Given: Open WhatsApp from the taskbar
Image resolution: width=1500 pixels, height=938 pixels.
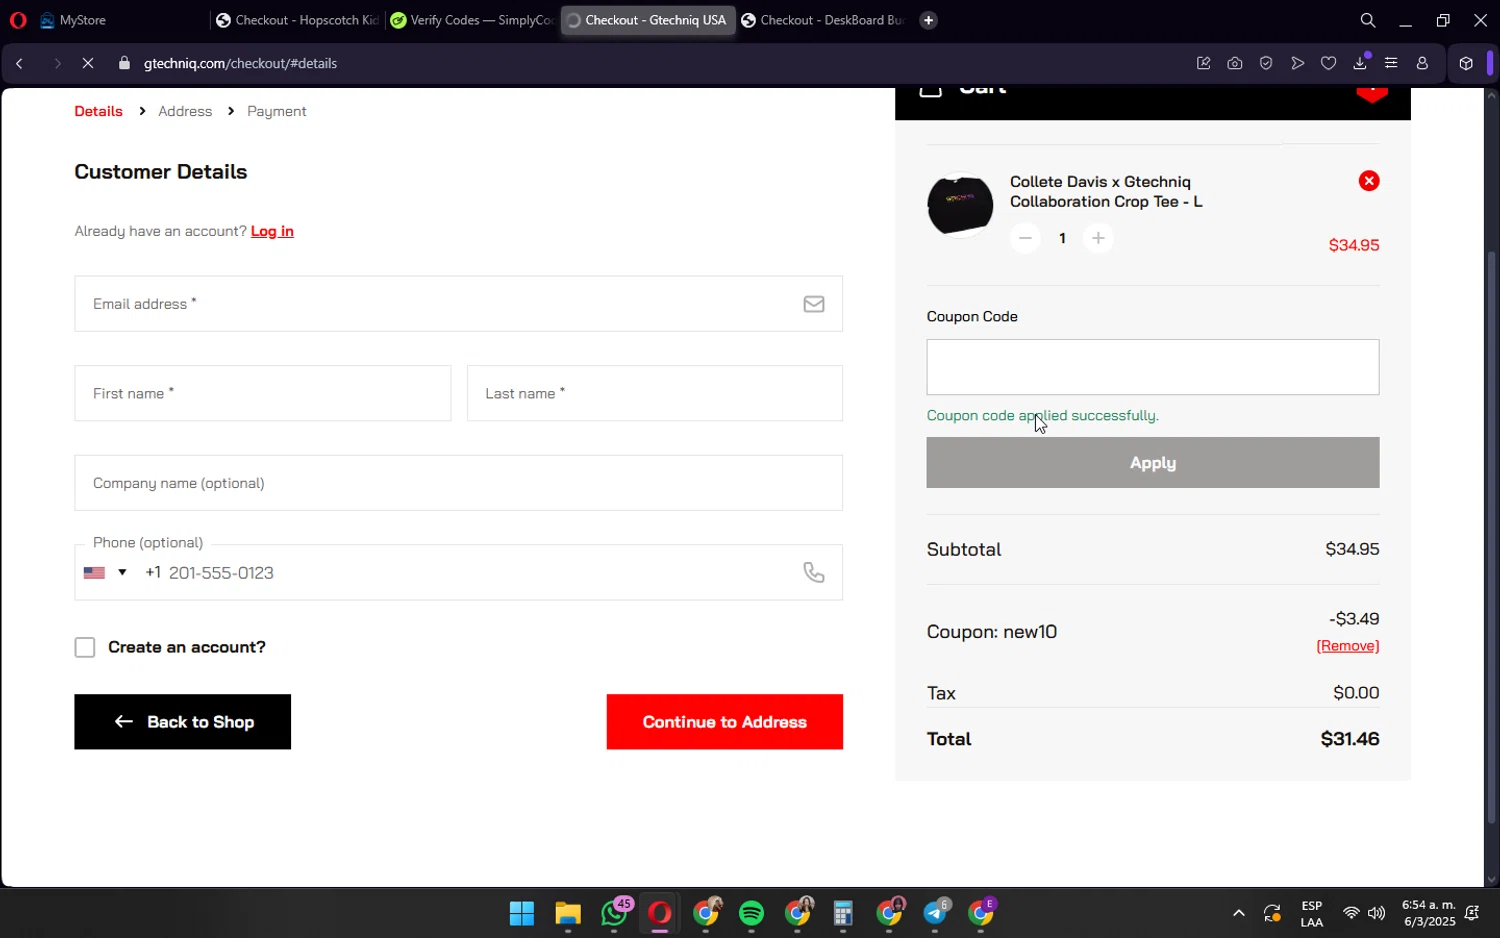Looking at the screenshot, I should click(615, 913).
